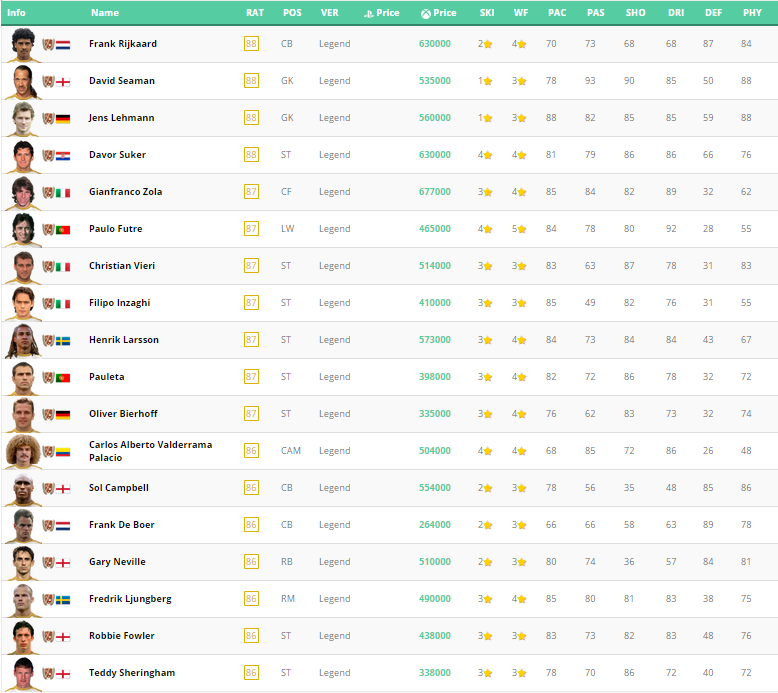Click Frank De Boer's 89 defending value

point(708,525)
